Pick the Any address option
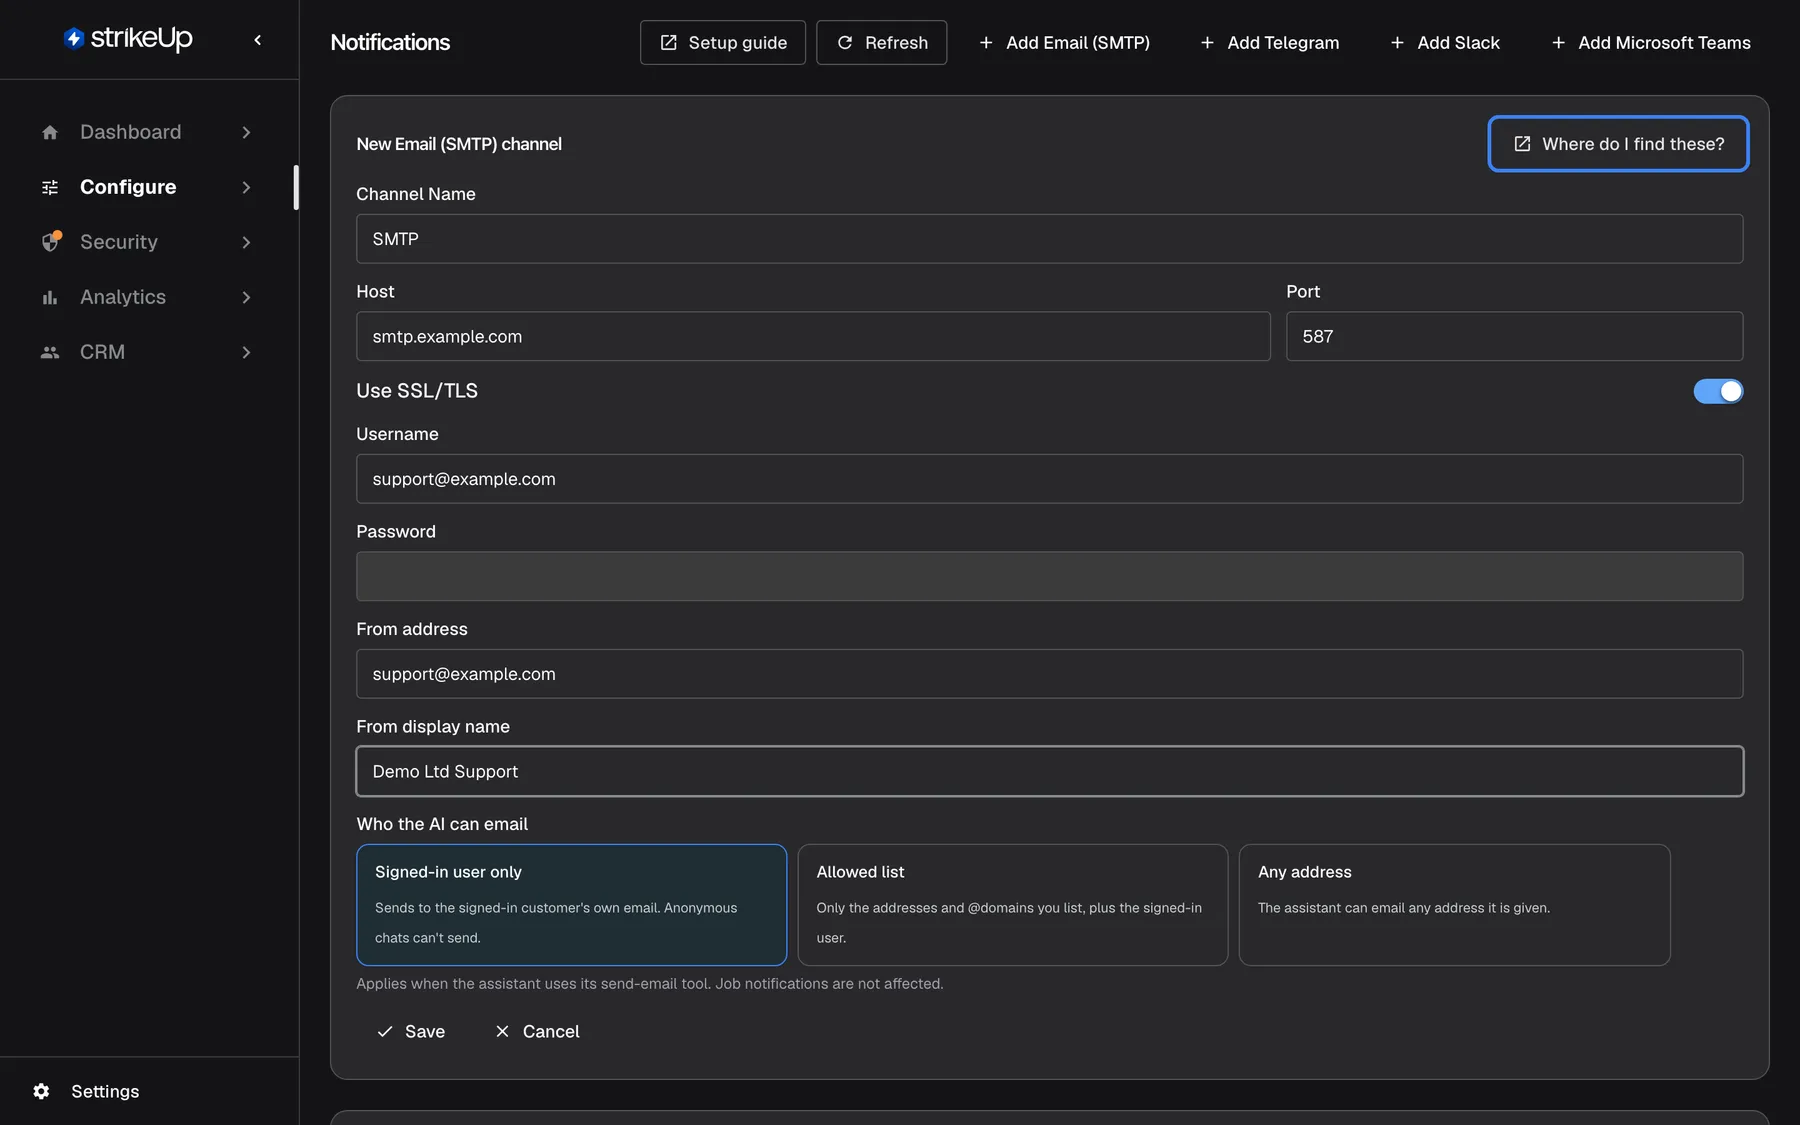The height and width of the screenshot is (1125, 1800). 1455,905
